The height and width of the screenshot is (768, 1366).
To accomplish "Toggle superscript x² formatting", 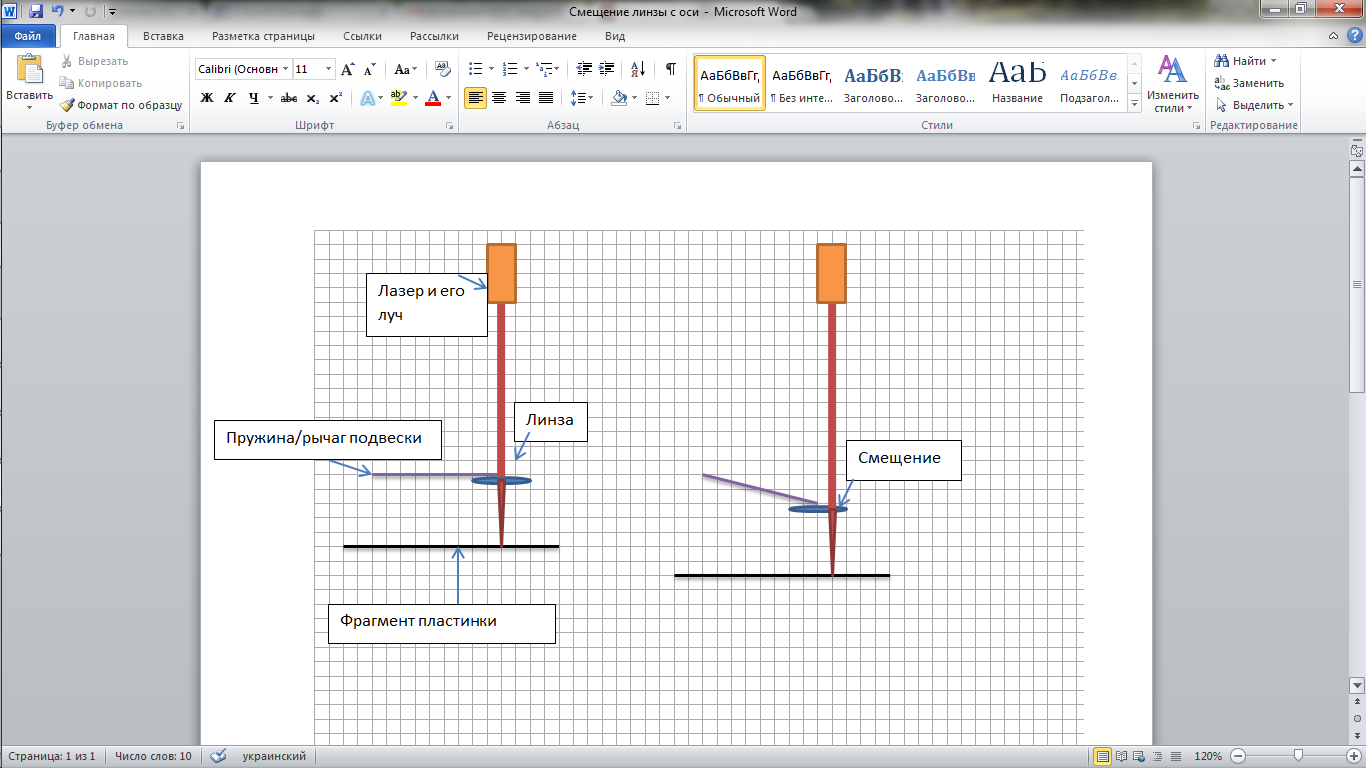I will [x=335, y=98].
